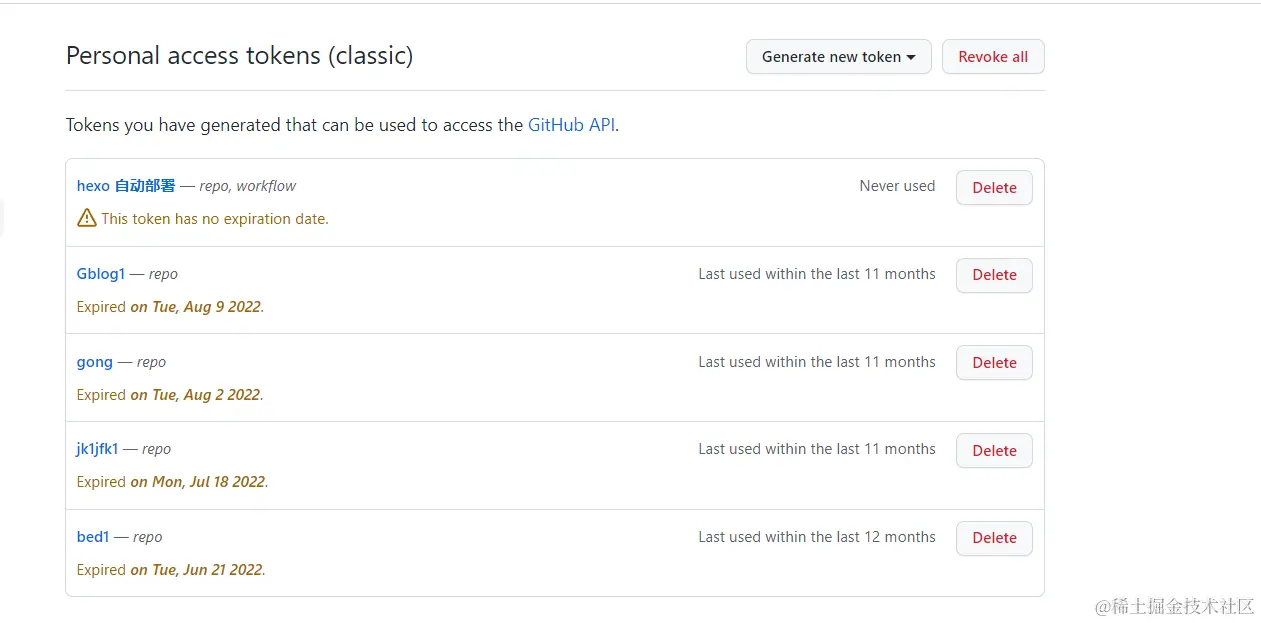This screenshot has width=1261, height=623.
Task: Delete the gong token
Action: point(994,363)
